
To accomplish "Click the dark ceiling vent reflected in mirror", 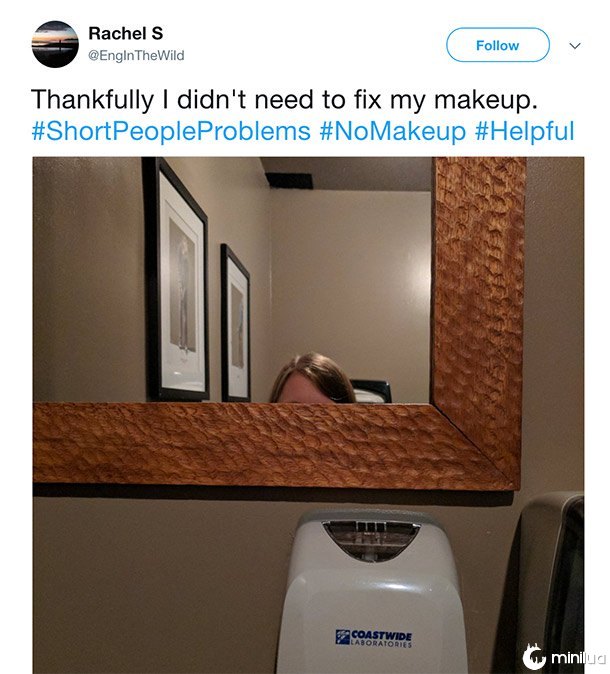I will pos(289,181).
